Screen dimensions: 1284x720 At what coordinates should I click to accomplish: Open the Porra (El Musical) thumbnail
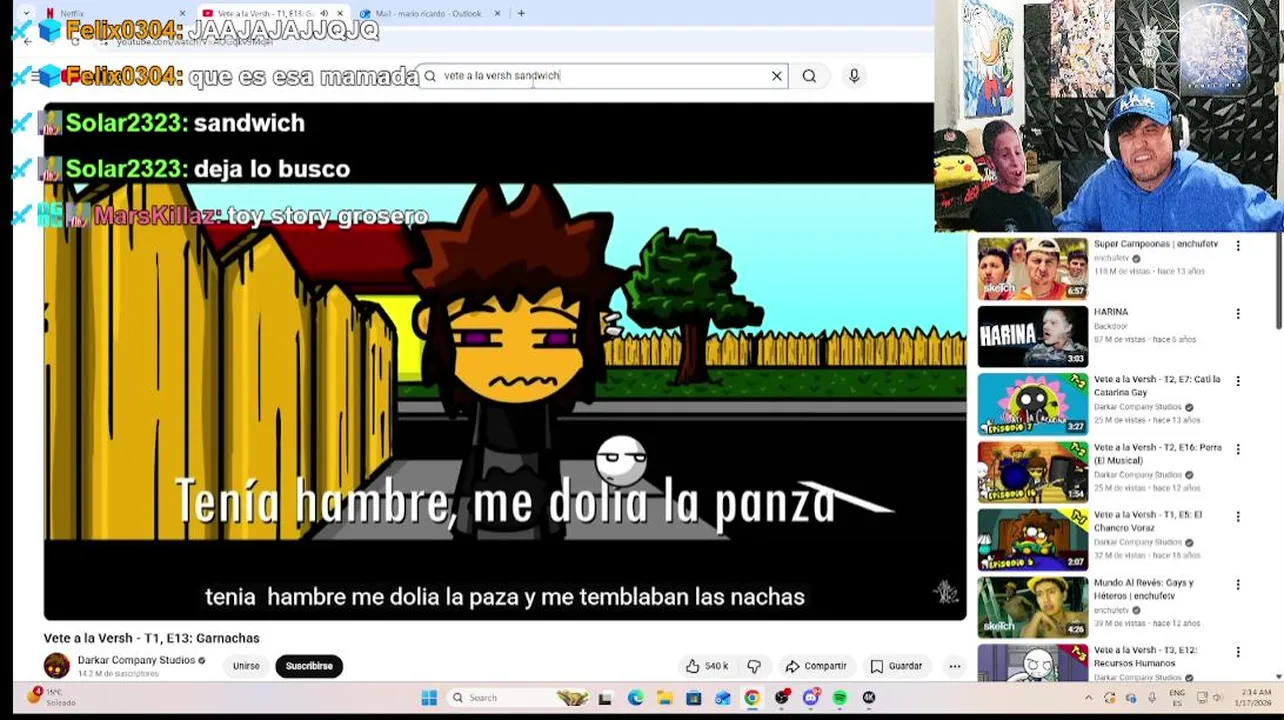pos(1032,472)
